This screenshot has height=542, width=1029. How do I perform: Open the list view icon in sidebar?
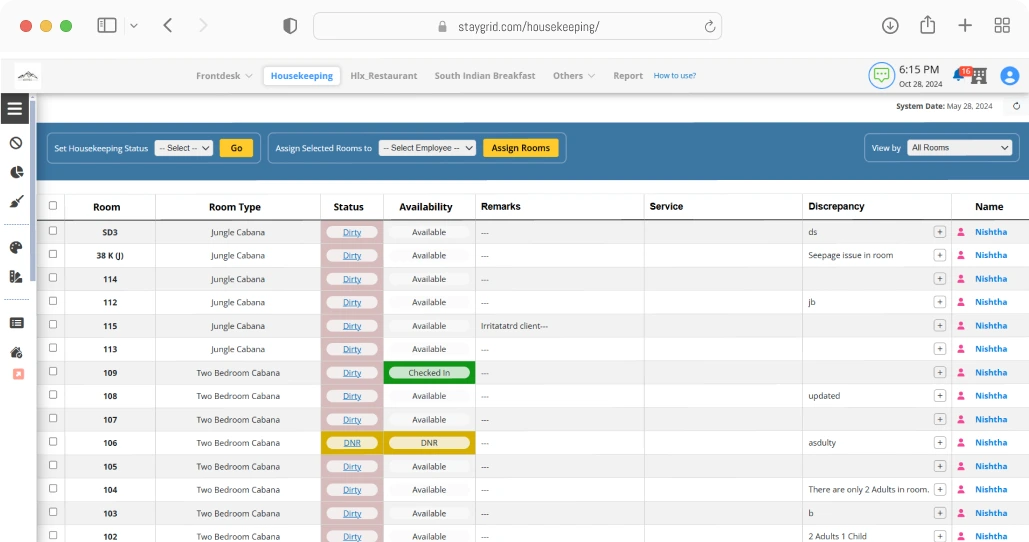click(16, 323)
